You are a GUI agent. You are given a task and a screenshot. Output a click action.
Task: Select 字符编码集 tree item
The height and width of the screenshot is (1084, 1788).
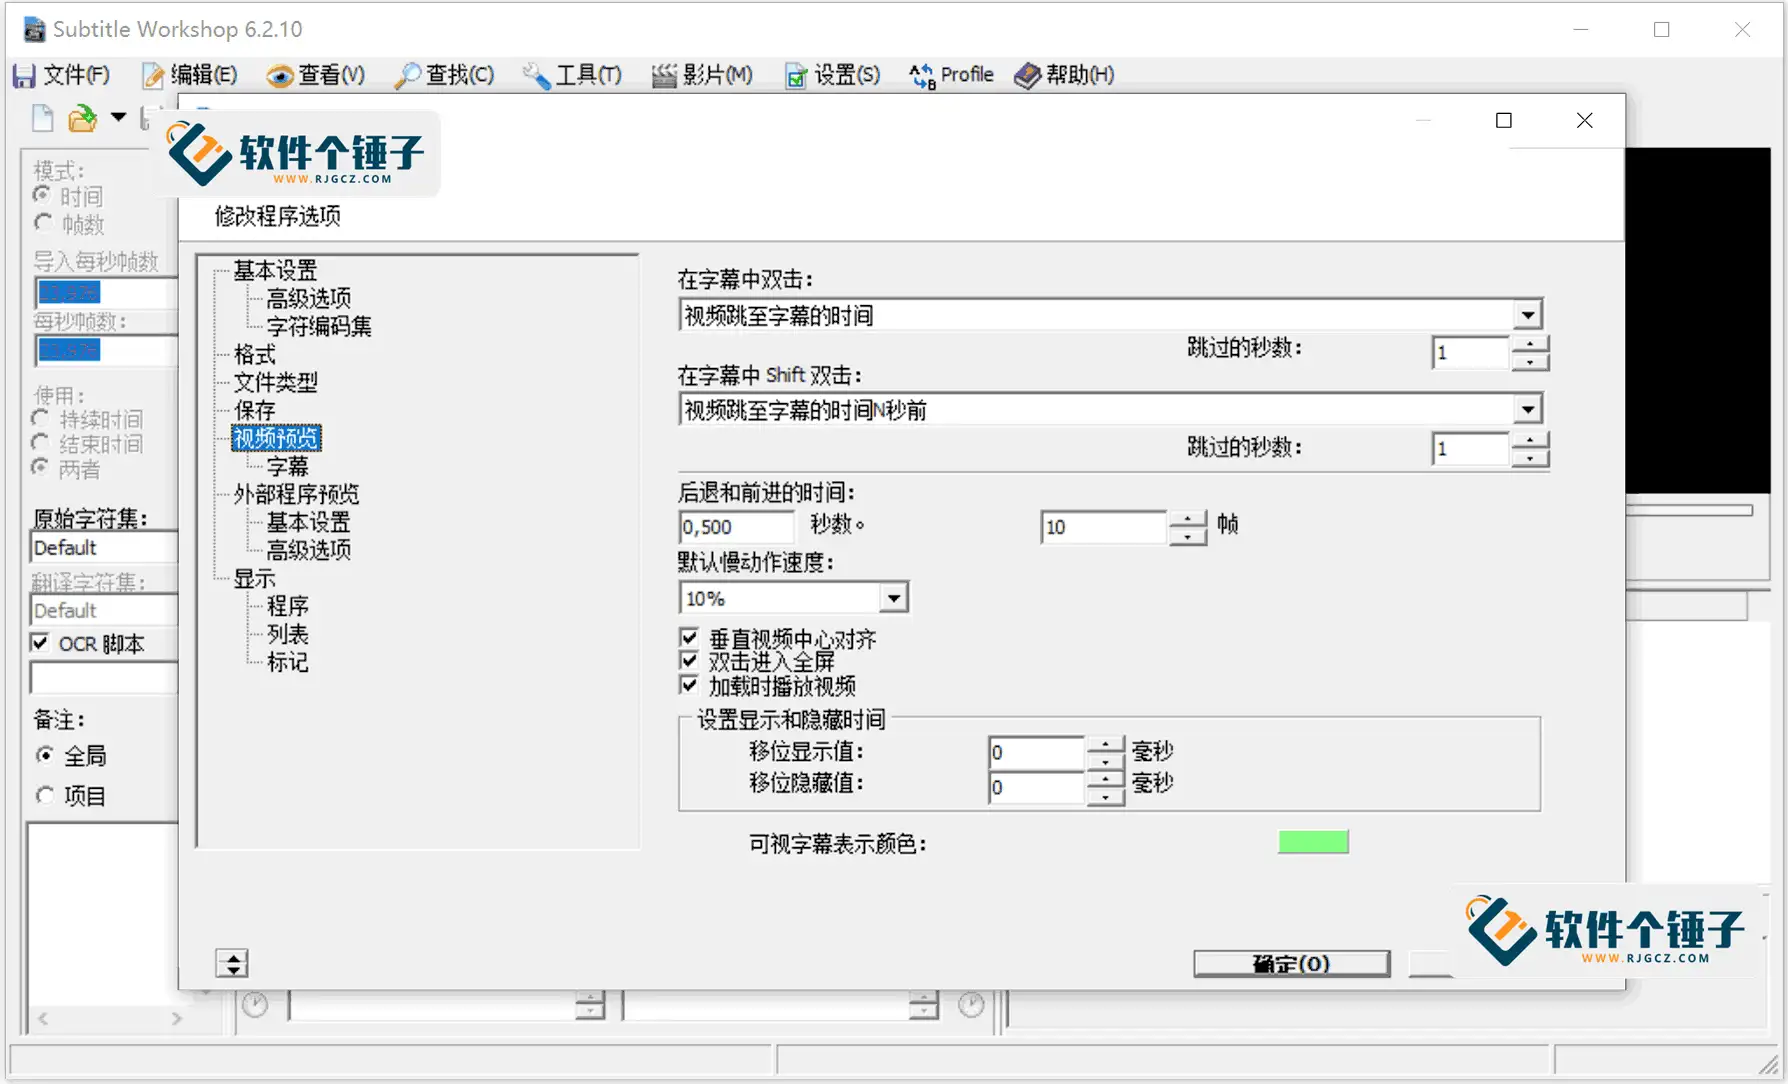tap(319, 326)
